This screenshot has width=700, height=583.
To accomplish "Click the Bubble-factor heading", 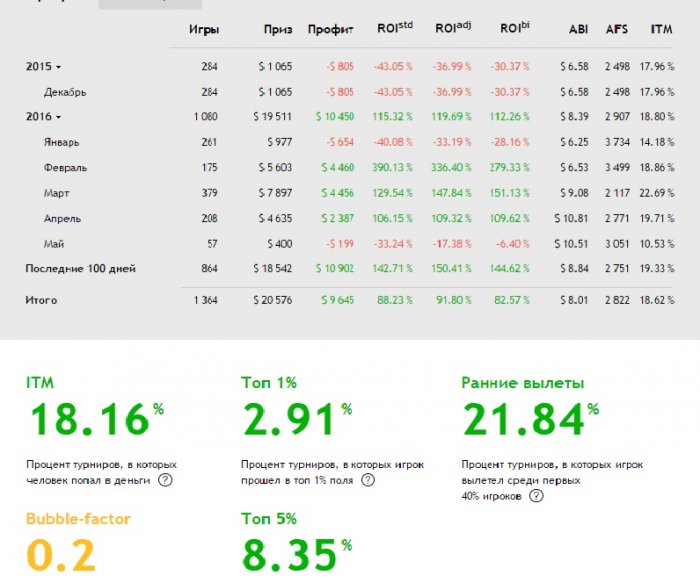I will click(x=79, y=519).
